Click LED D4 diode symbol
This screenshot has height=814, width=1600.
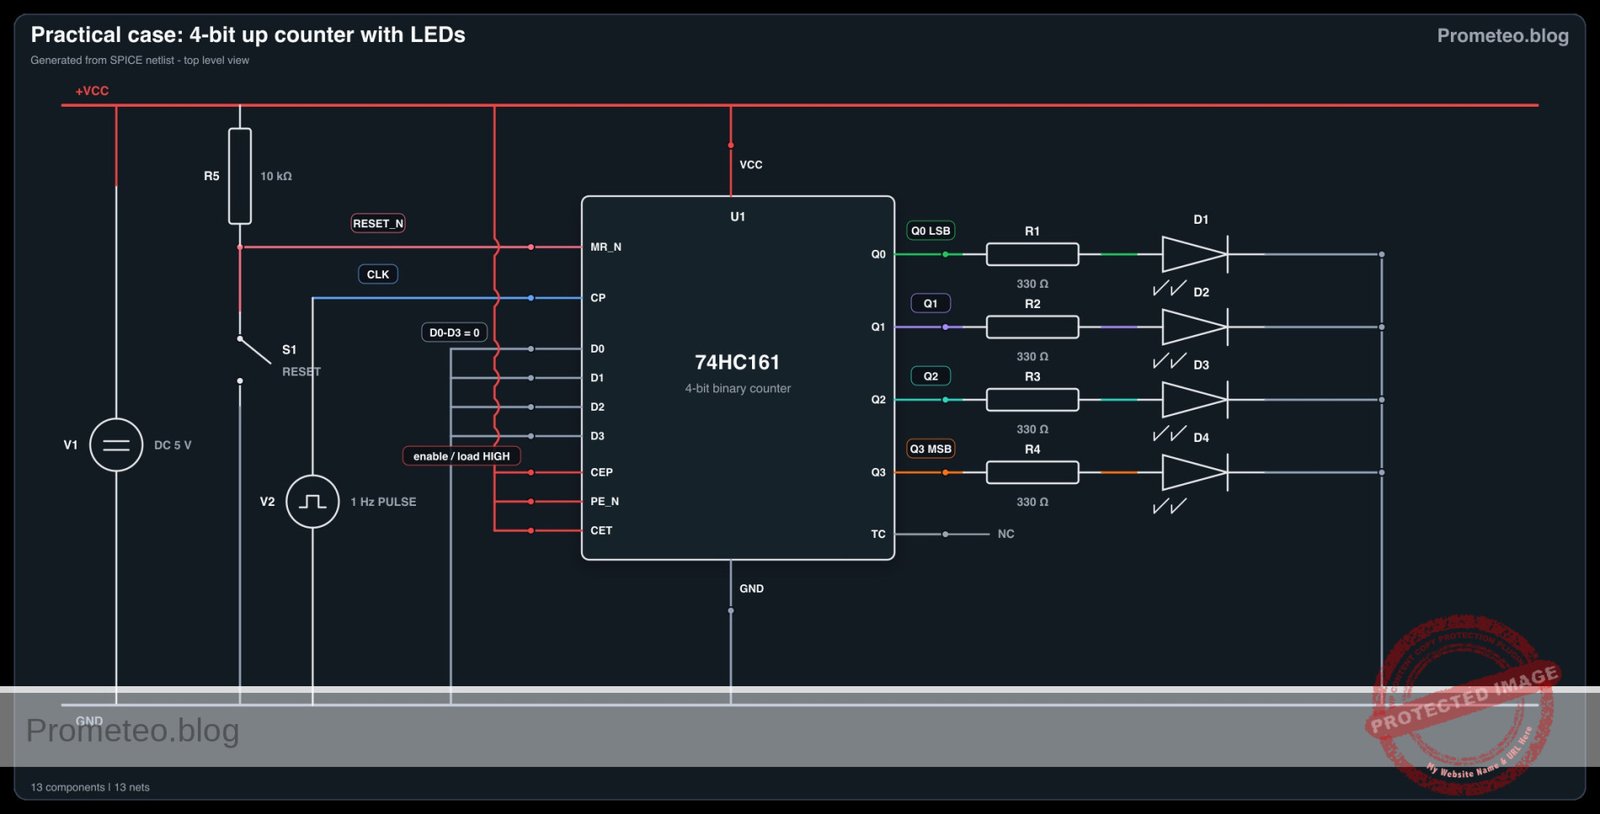[x=1195, y=472]
